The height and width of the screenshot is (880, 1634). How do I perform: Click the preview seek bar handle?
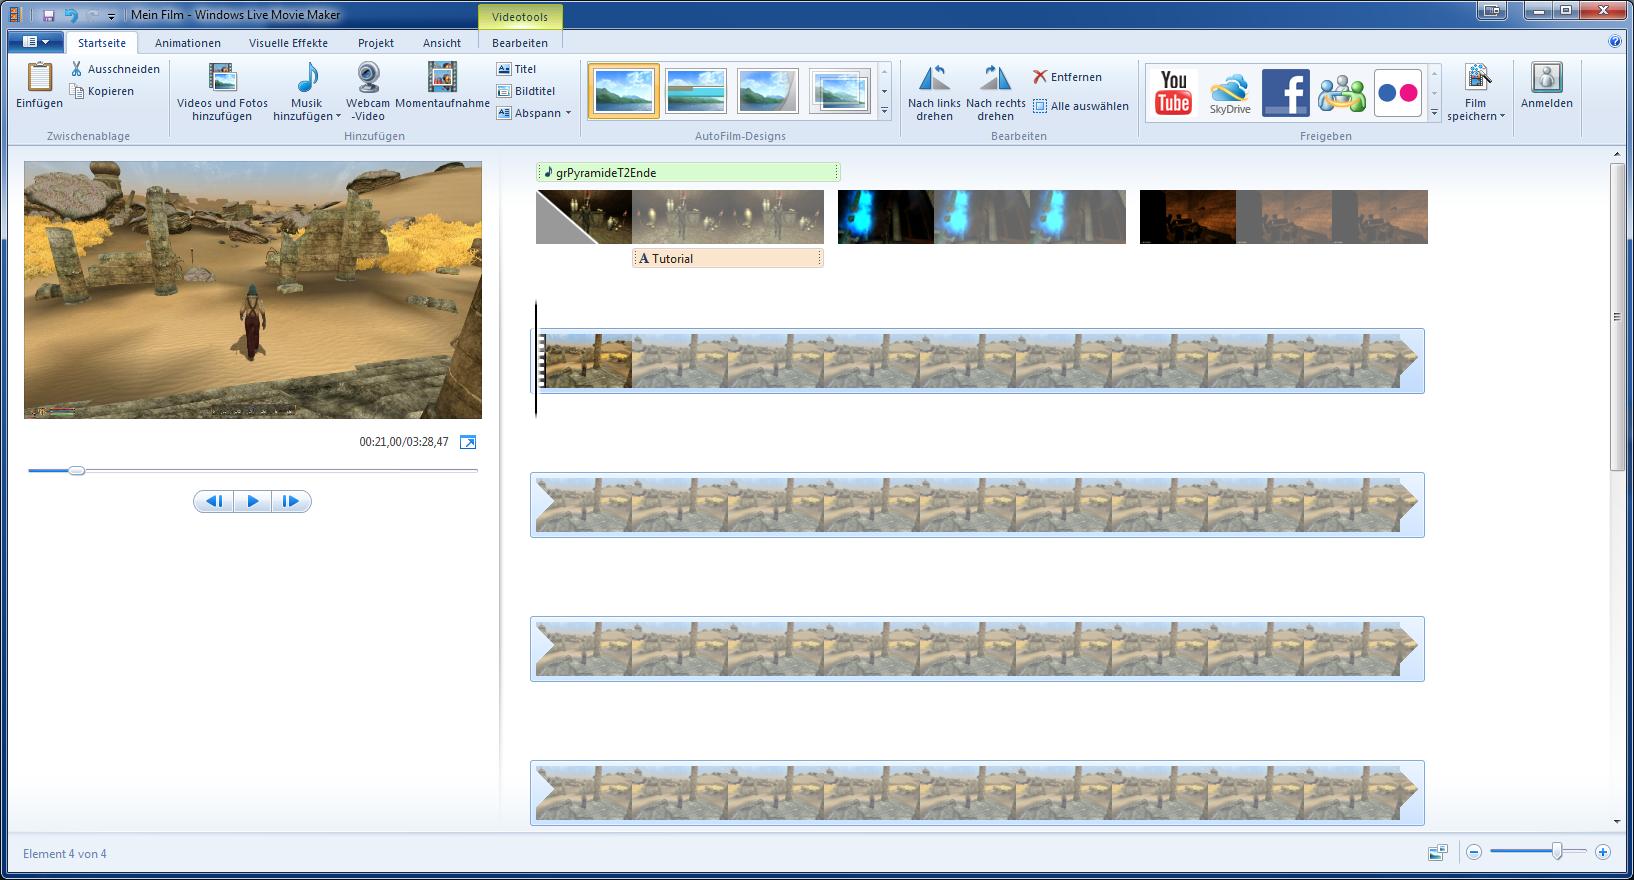[77, 470]
